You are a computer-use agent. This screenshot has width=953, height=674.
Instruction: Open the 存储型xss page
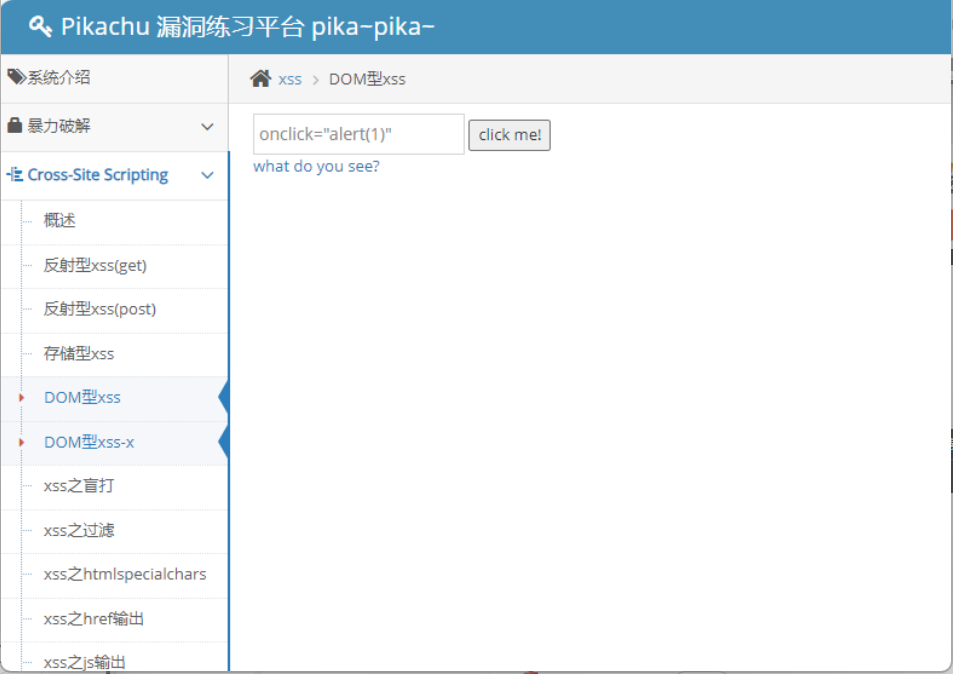point(78,353)
